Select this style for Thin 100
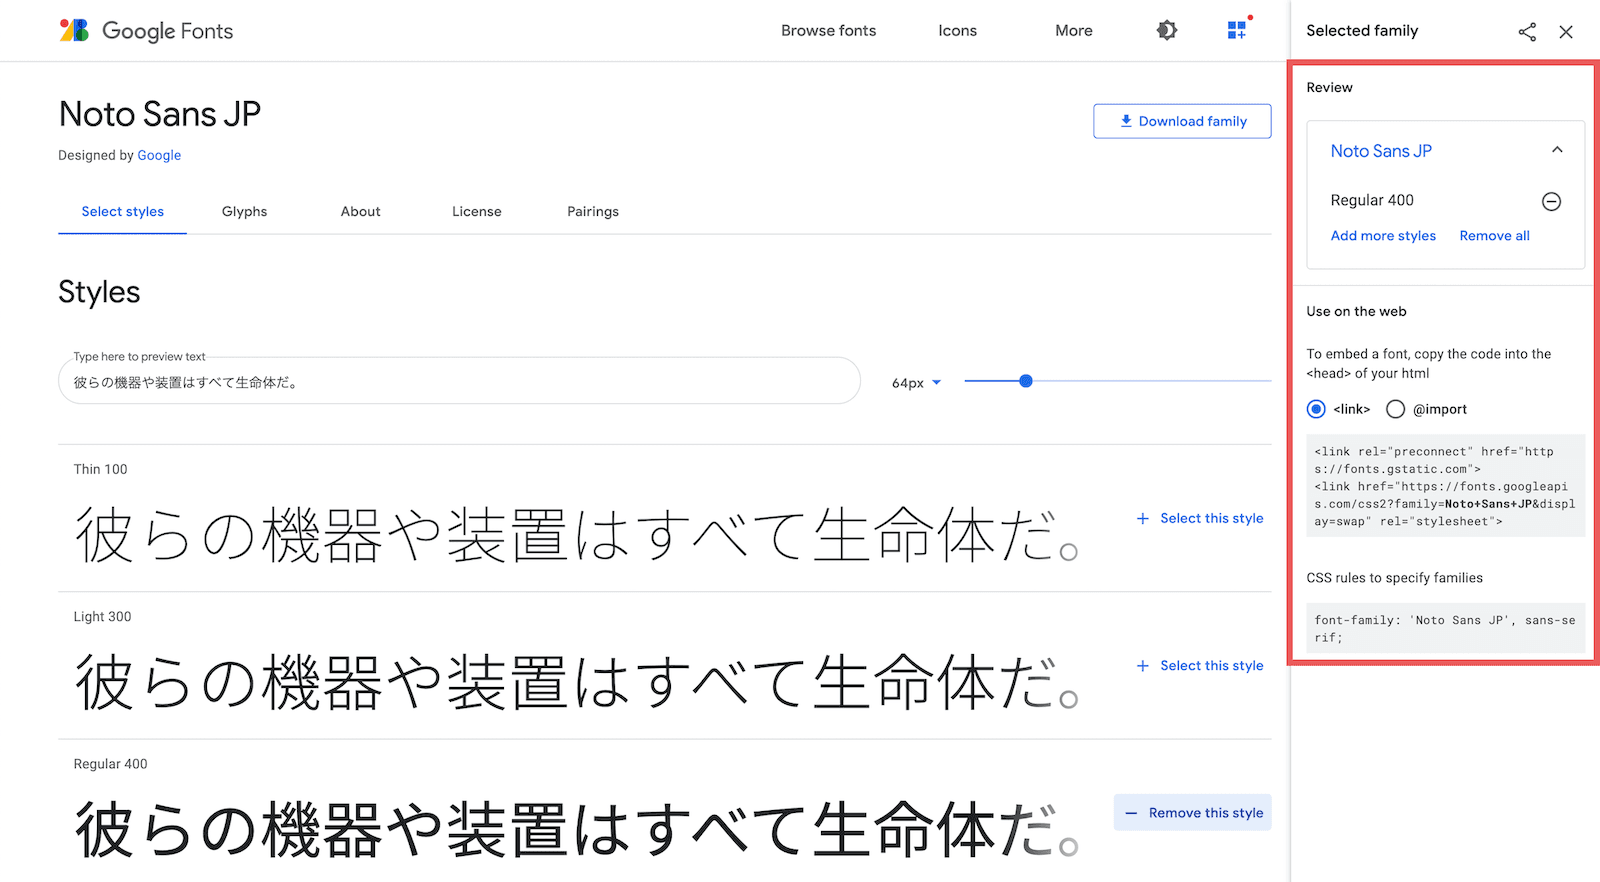 1200,518
